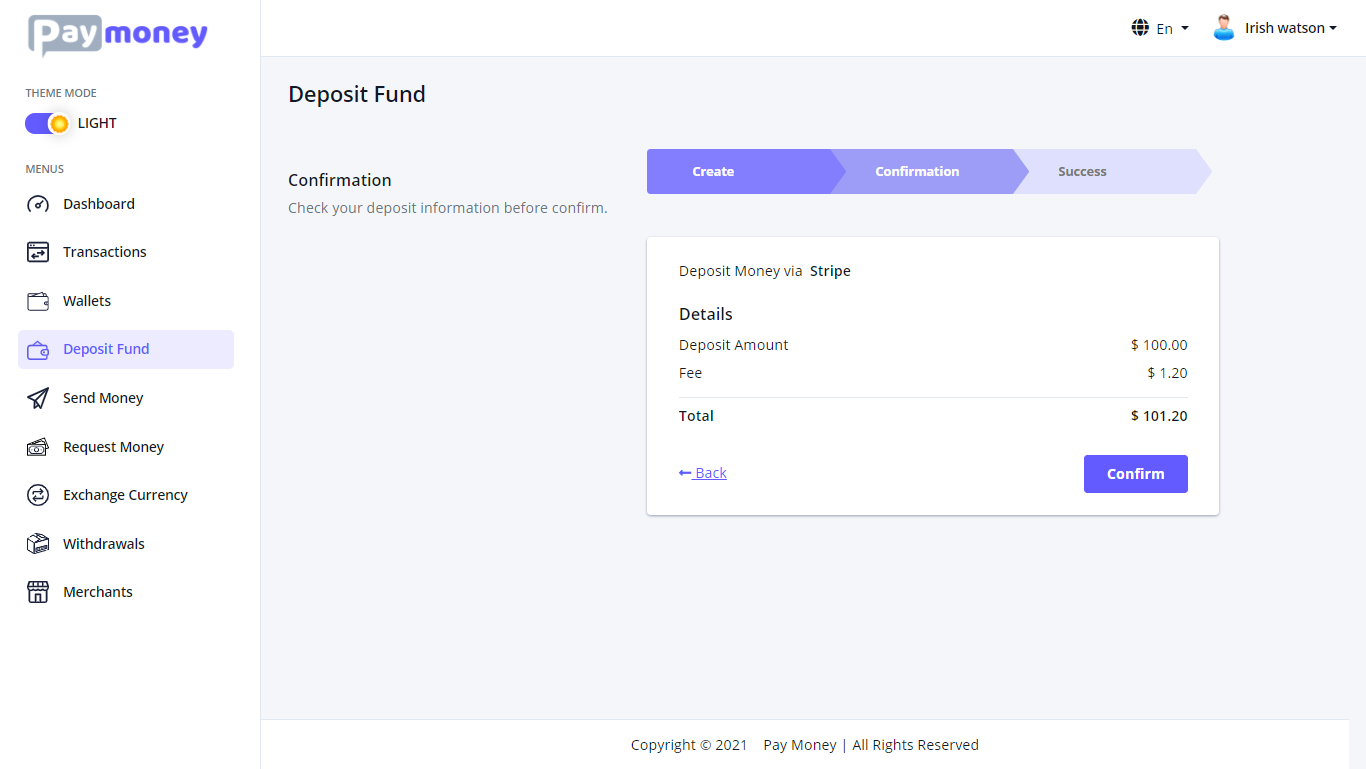Expand the Irish watson account menu

click(1285, 27)
